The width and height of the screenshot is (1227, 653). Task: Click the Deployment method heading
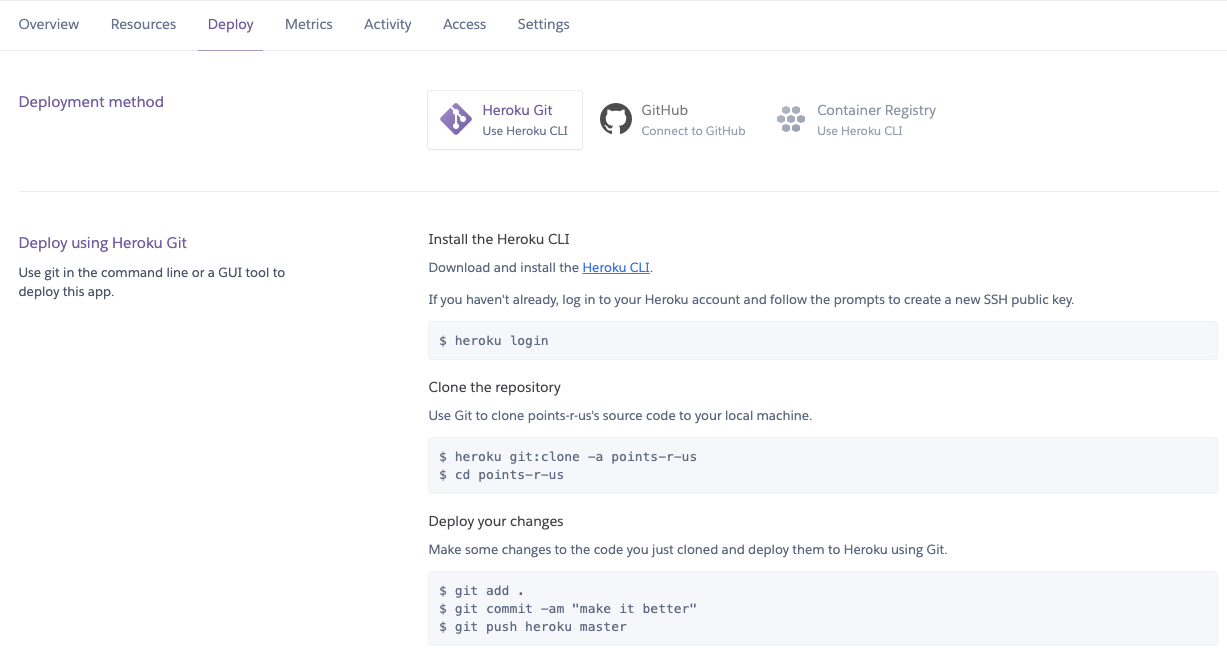pos(91,101)
